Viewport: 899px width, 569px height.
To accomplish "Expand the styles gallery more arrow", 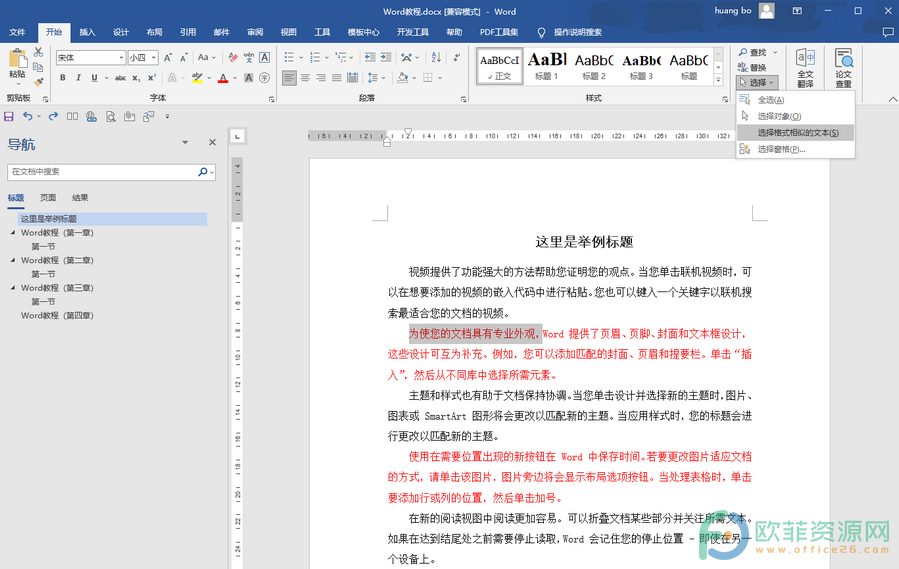I will tap(718, 80).
